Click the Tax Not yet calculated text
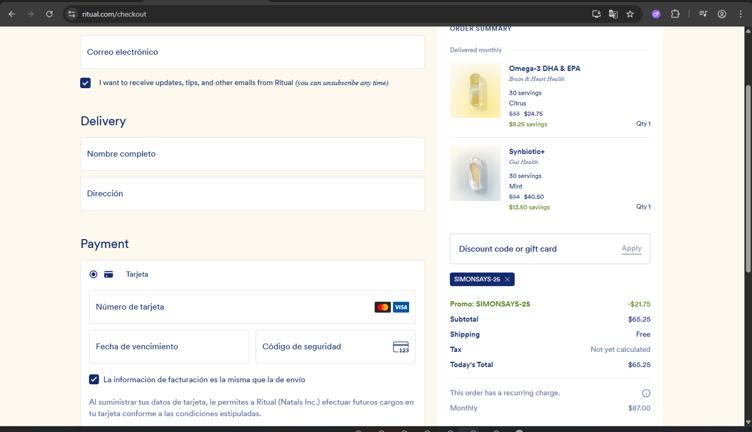The height and width of the screenshot is (432, 752). (620, 350)
